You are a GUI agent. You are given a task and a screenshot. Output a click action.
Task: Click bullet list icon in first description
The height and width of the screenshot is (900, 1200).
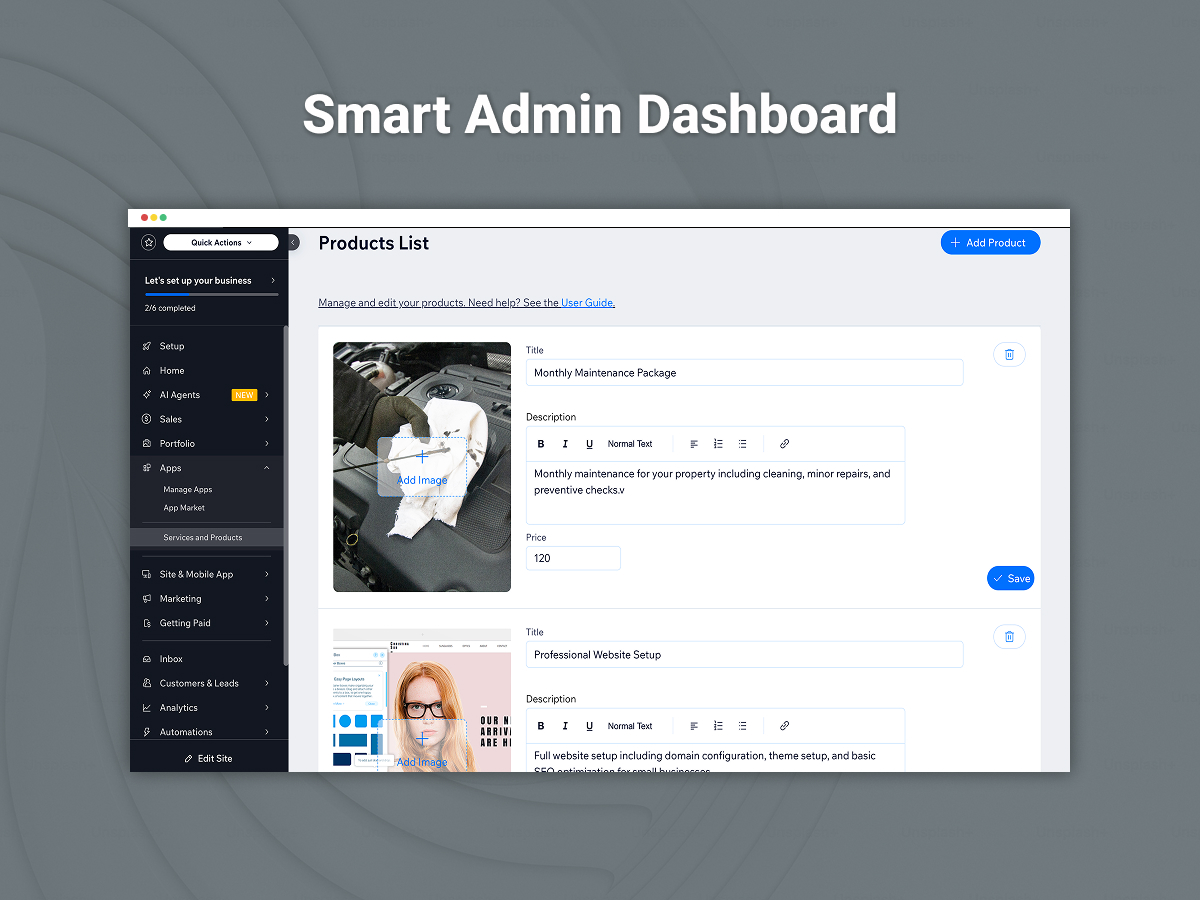point(742,444)
